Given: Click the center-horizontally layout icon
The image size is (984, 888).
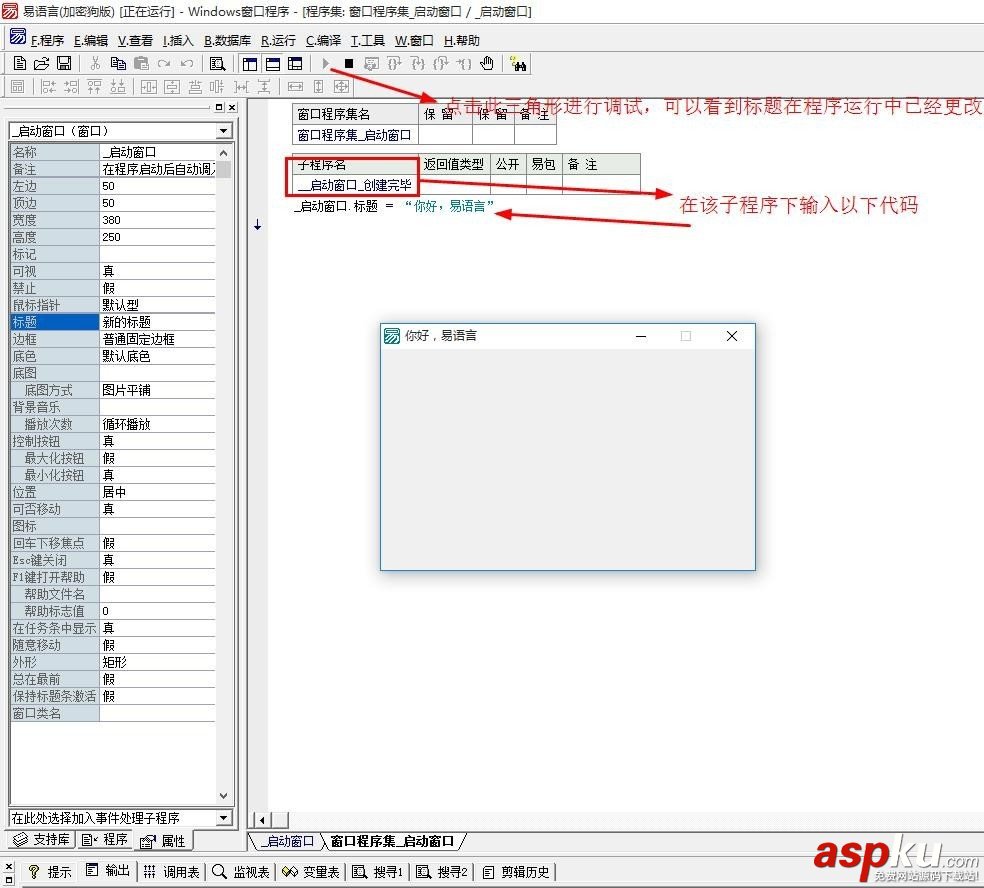Looking at the screenshot, I should tap(149, 87).
